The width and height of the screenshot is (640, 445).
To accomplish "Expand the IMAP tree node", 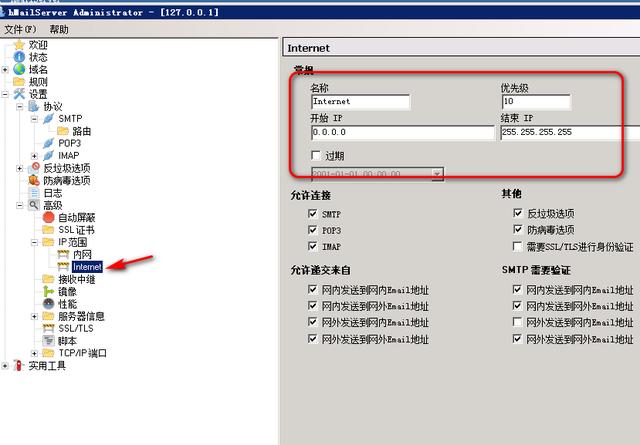I will 34,156.
